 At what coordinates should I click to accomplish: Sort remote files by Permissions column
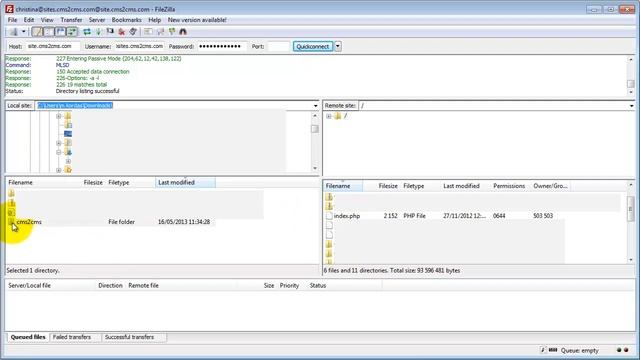tap(509, 186)
